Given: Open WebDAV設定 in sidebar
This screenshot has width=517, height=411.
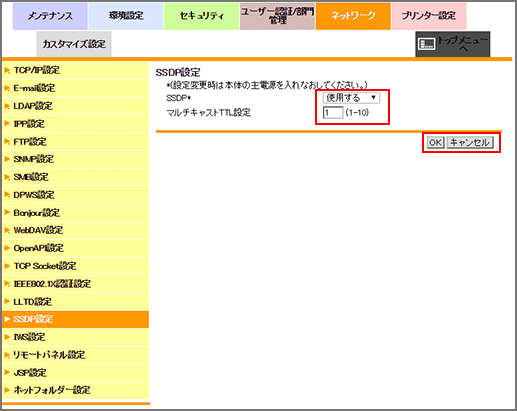Looking at the screenshot, I should 75,230.
